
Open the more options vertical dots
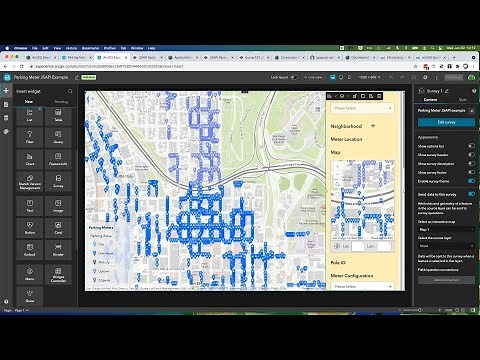(436, 77)
